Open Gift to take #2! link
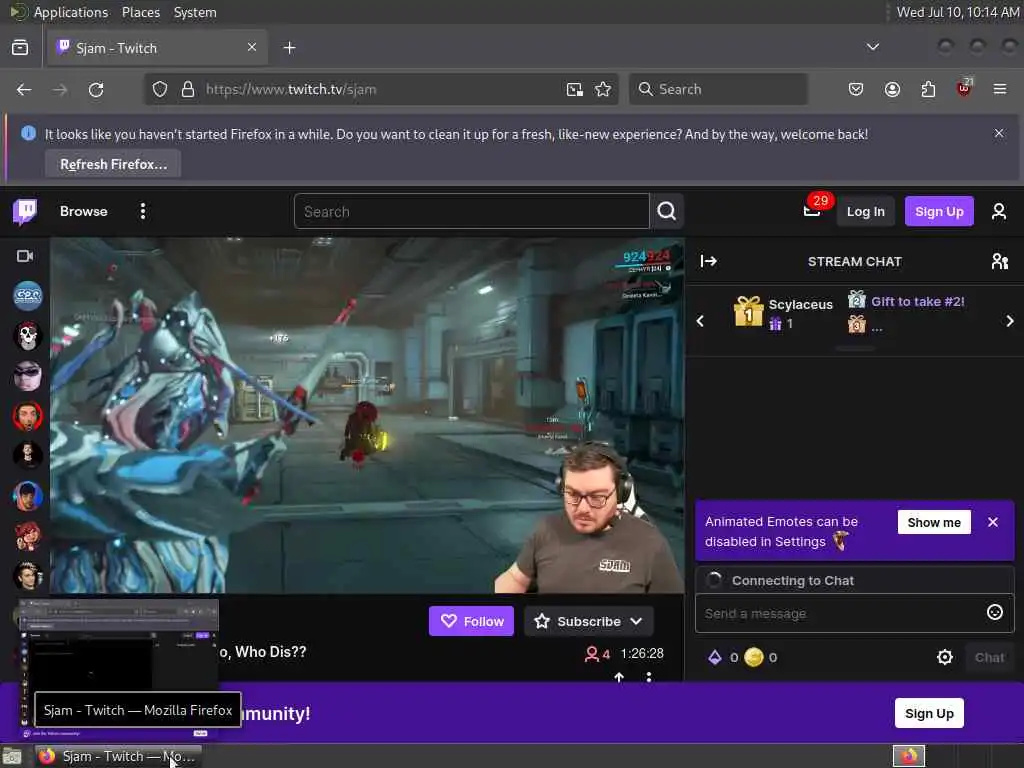 tap(918, 302)
